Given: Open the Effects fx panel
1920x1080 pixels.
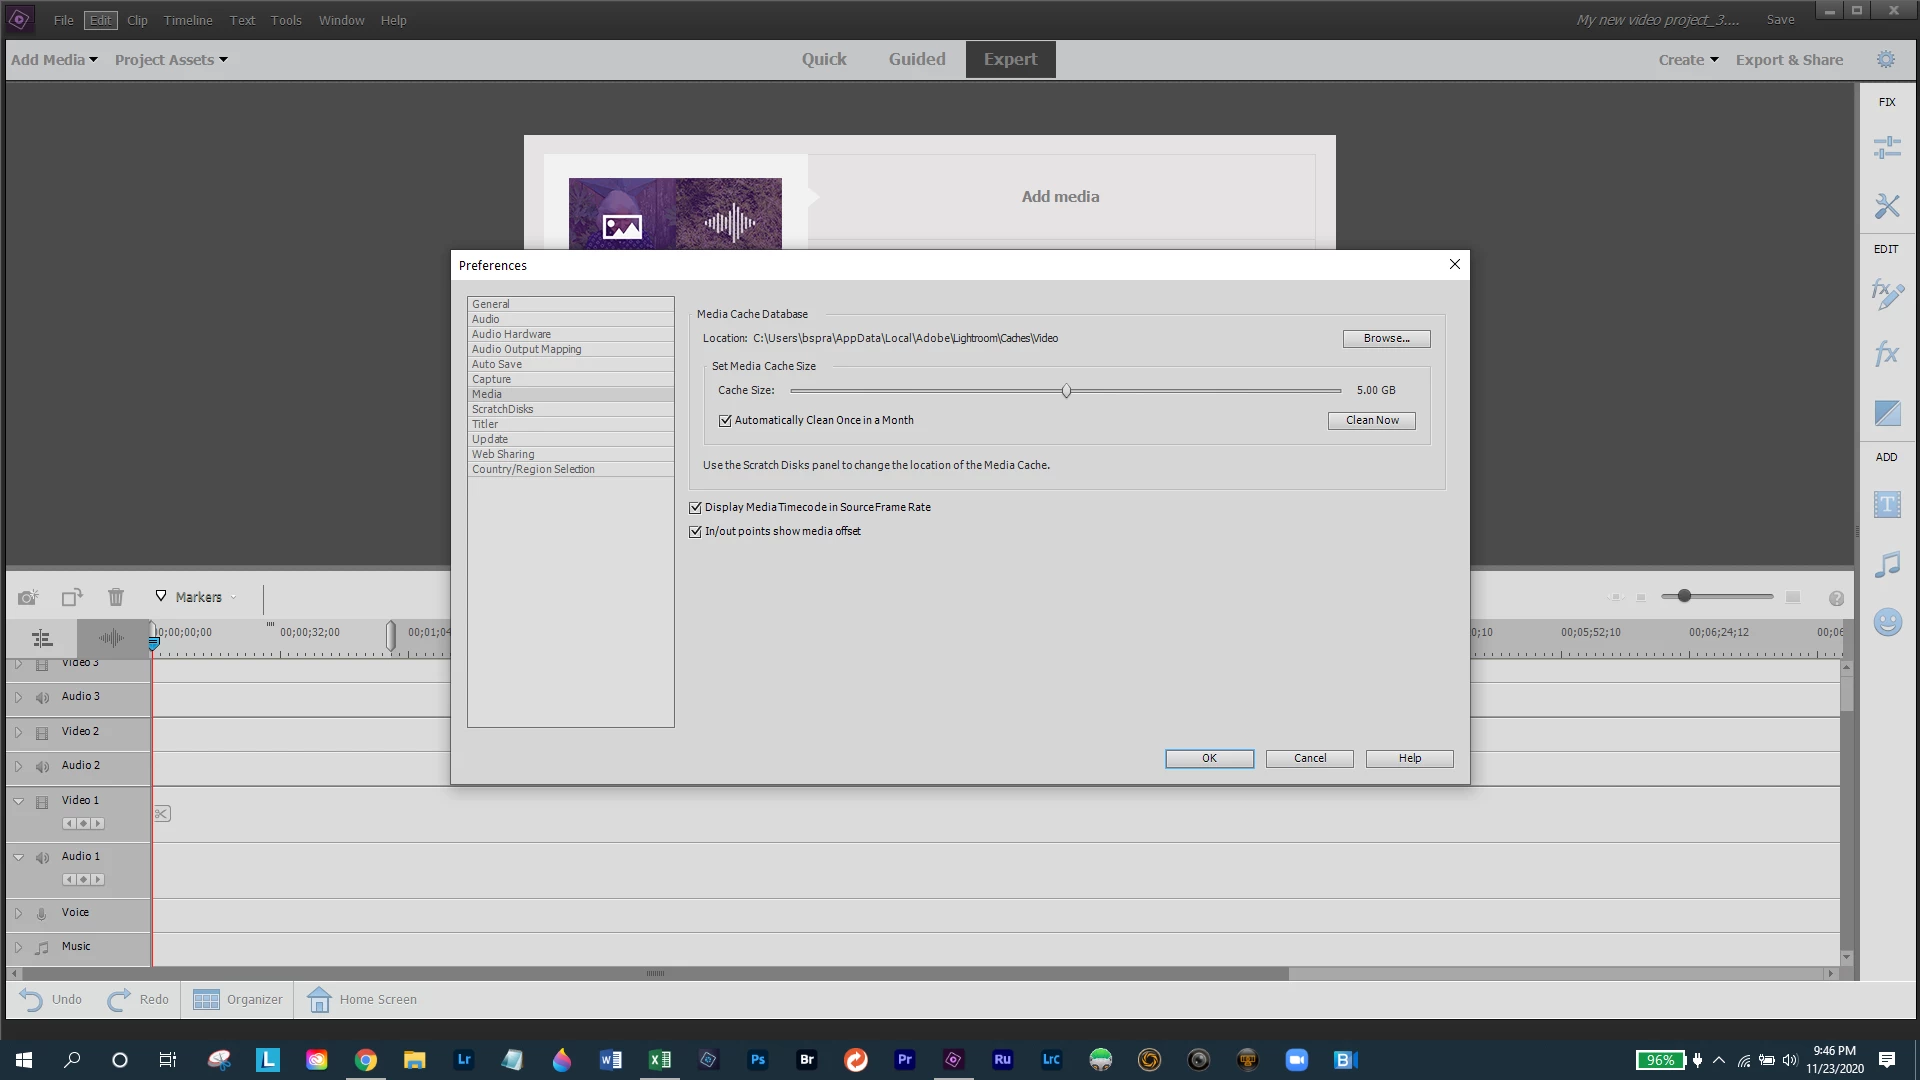Looking at the screenshot, I should click(1887, 353).
